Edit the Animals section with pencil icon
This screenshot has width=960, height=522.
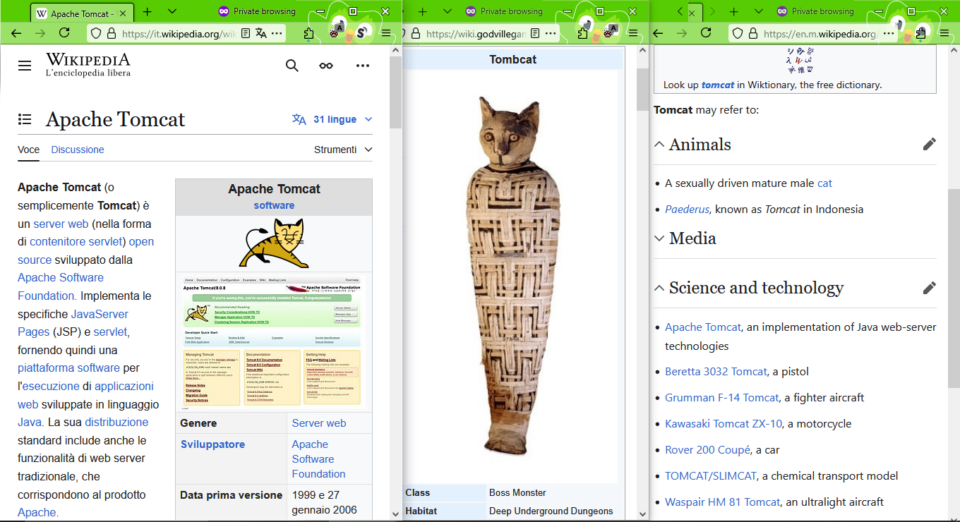pyautogui.click(x=929, y=144)
